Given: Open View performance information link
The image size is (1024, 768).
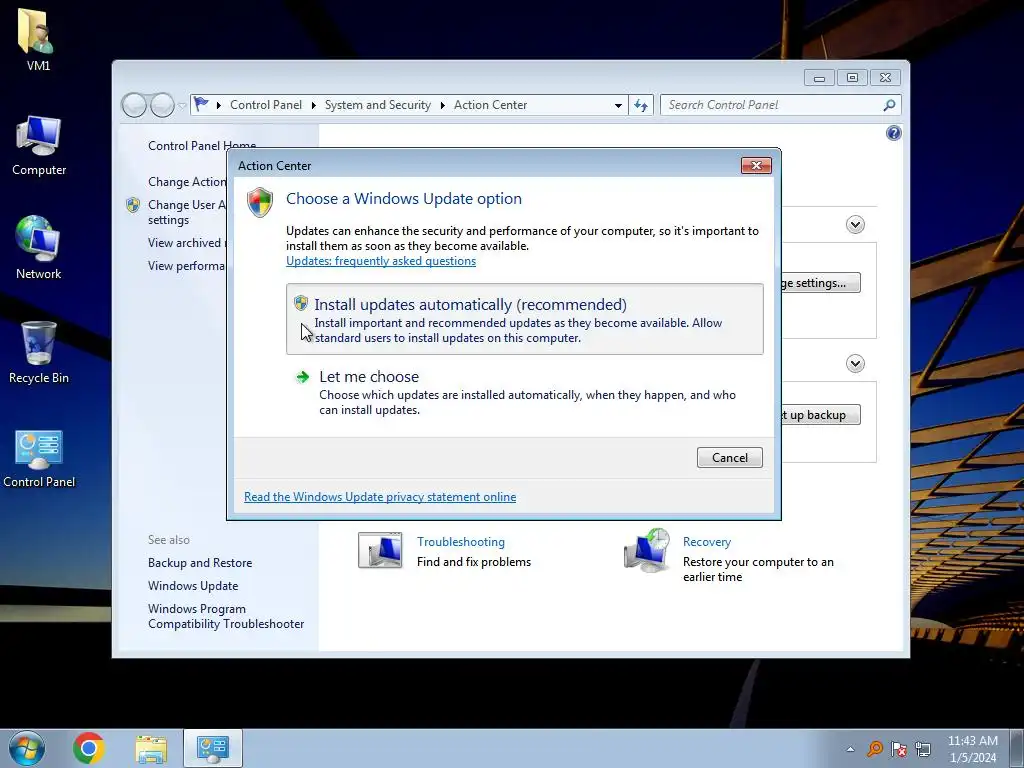Looking at the screenshot, I should [187, 266].
